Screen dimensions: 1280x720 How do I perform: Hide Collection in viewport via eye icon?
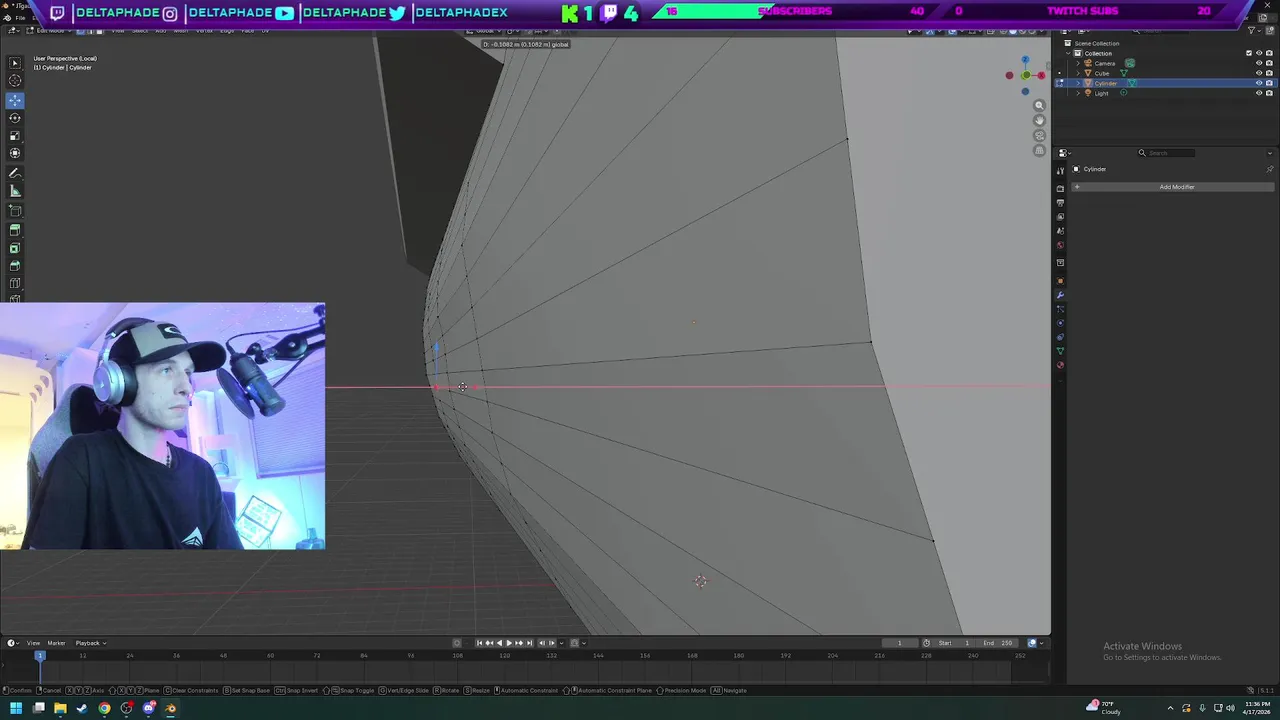(x=1259, y=53)
